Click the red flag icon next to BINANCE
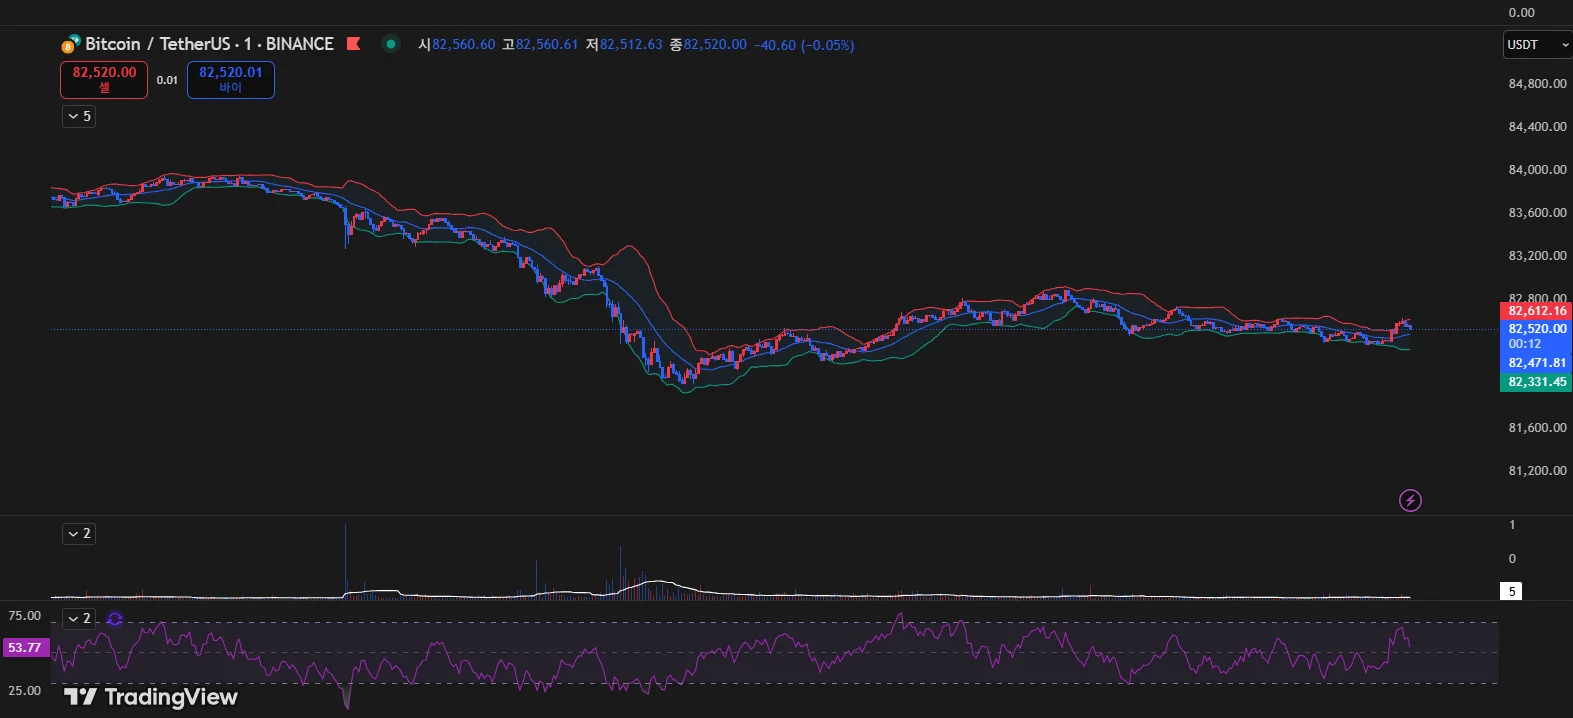 [x=353, y=44]
